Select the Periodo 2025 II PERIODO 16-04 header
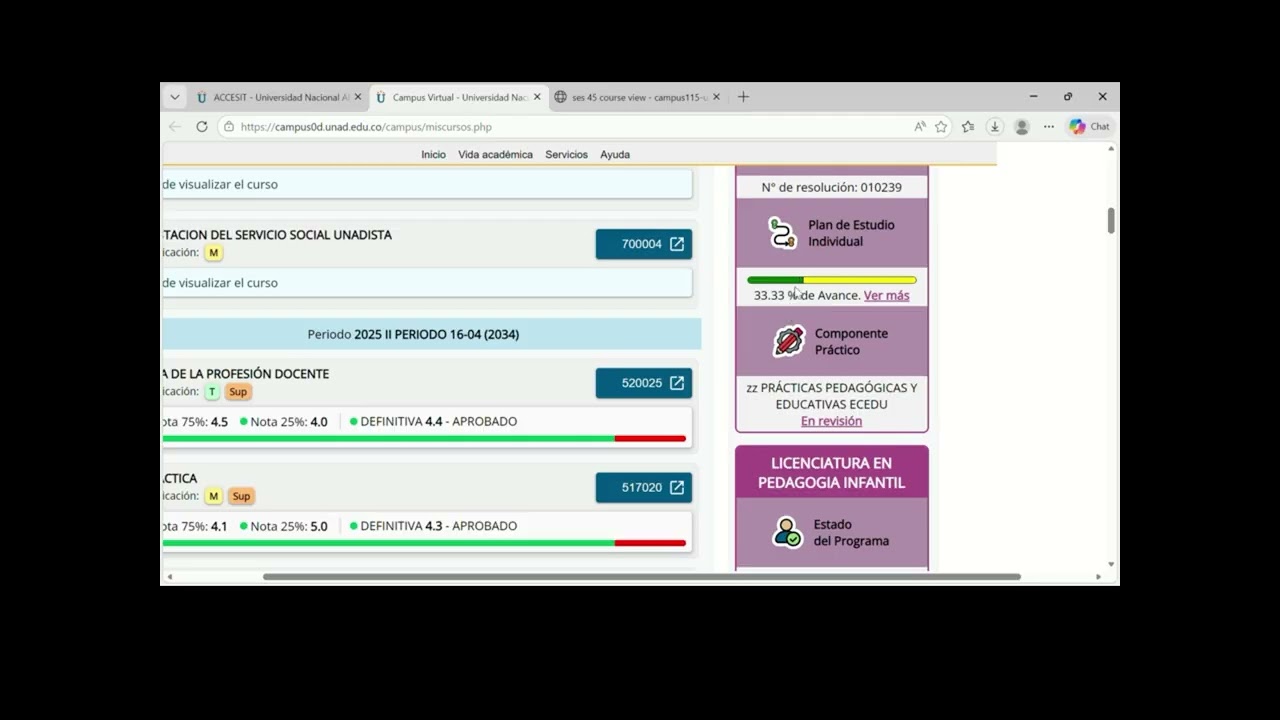 point(431,334)
